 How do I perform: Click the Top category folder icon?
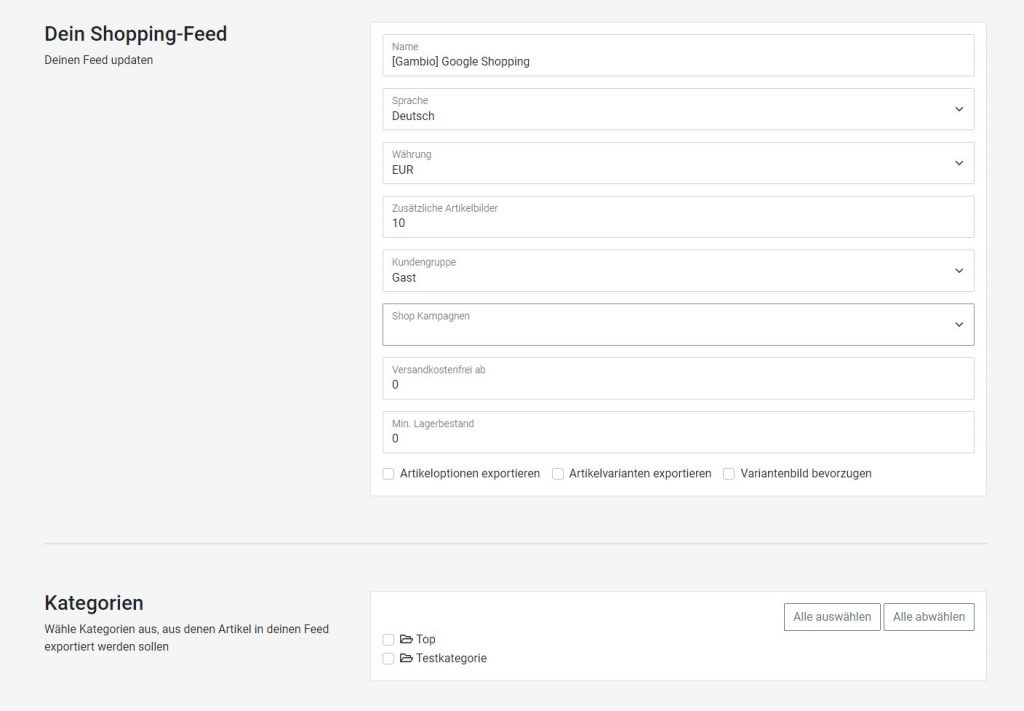pos(406,639)
